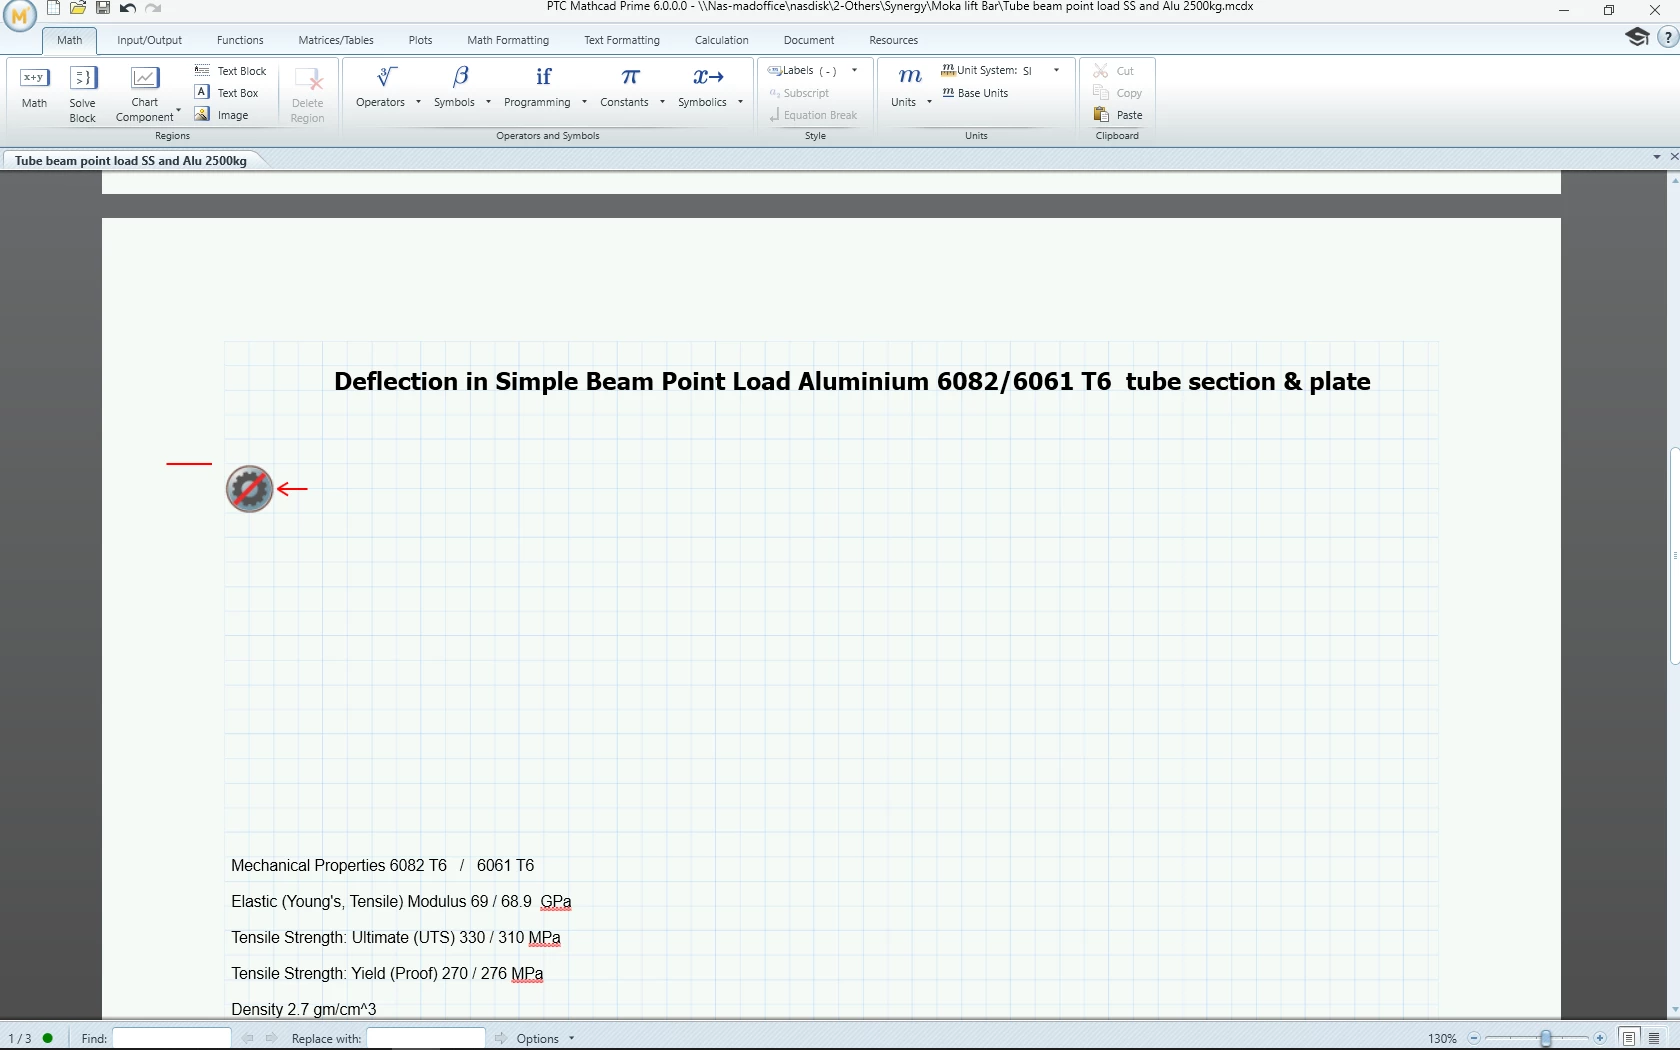This screenshot has height=1050, width=1680.
Task: Close the open worksheet tab
Action: click(1673, 157)
